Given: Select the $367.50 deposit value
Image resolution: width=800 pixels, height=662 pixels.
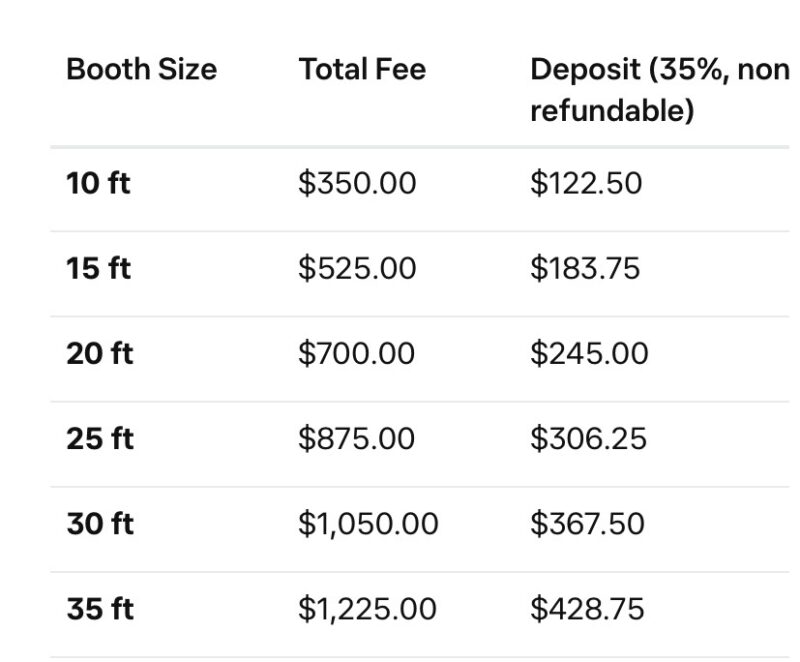Looking at the screenshot, I should coord(587,524).
